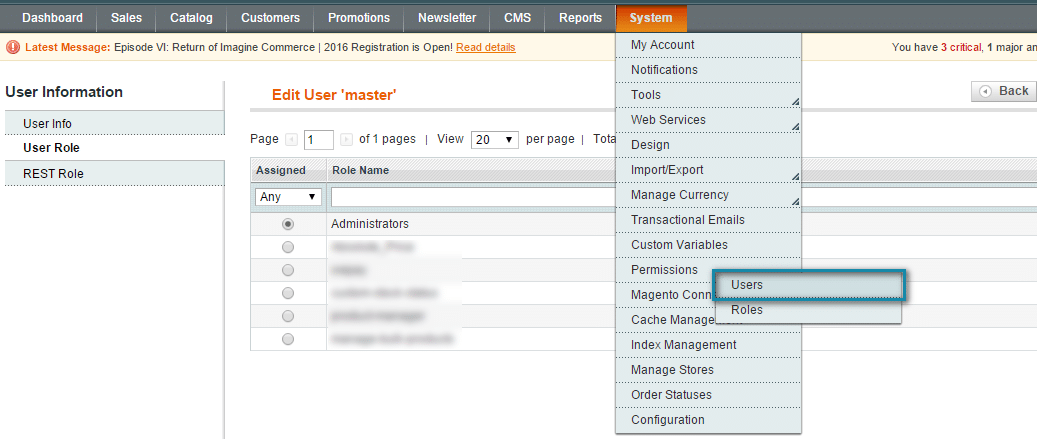Open the Read details link
This screenshot has width=1037, height=439.
pyautogui.click(x=485, y=47)
